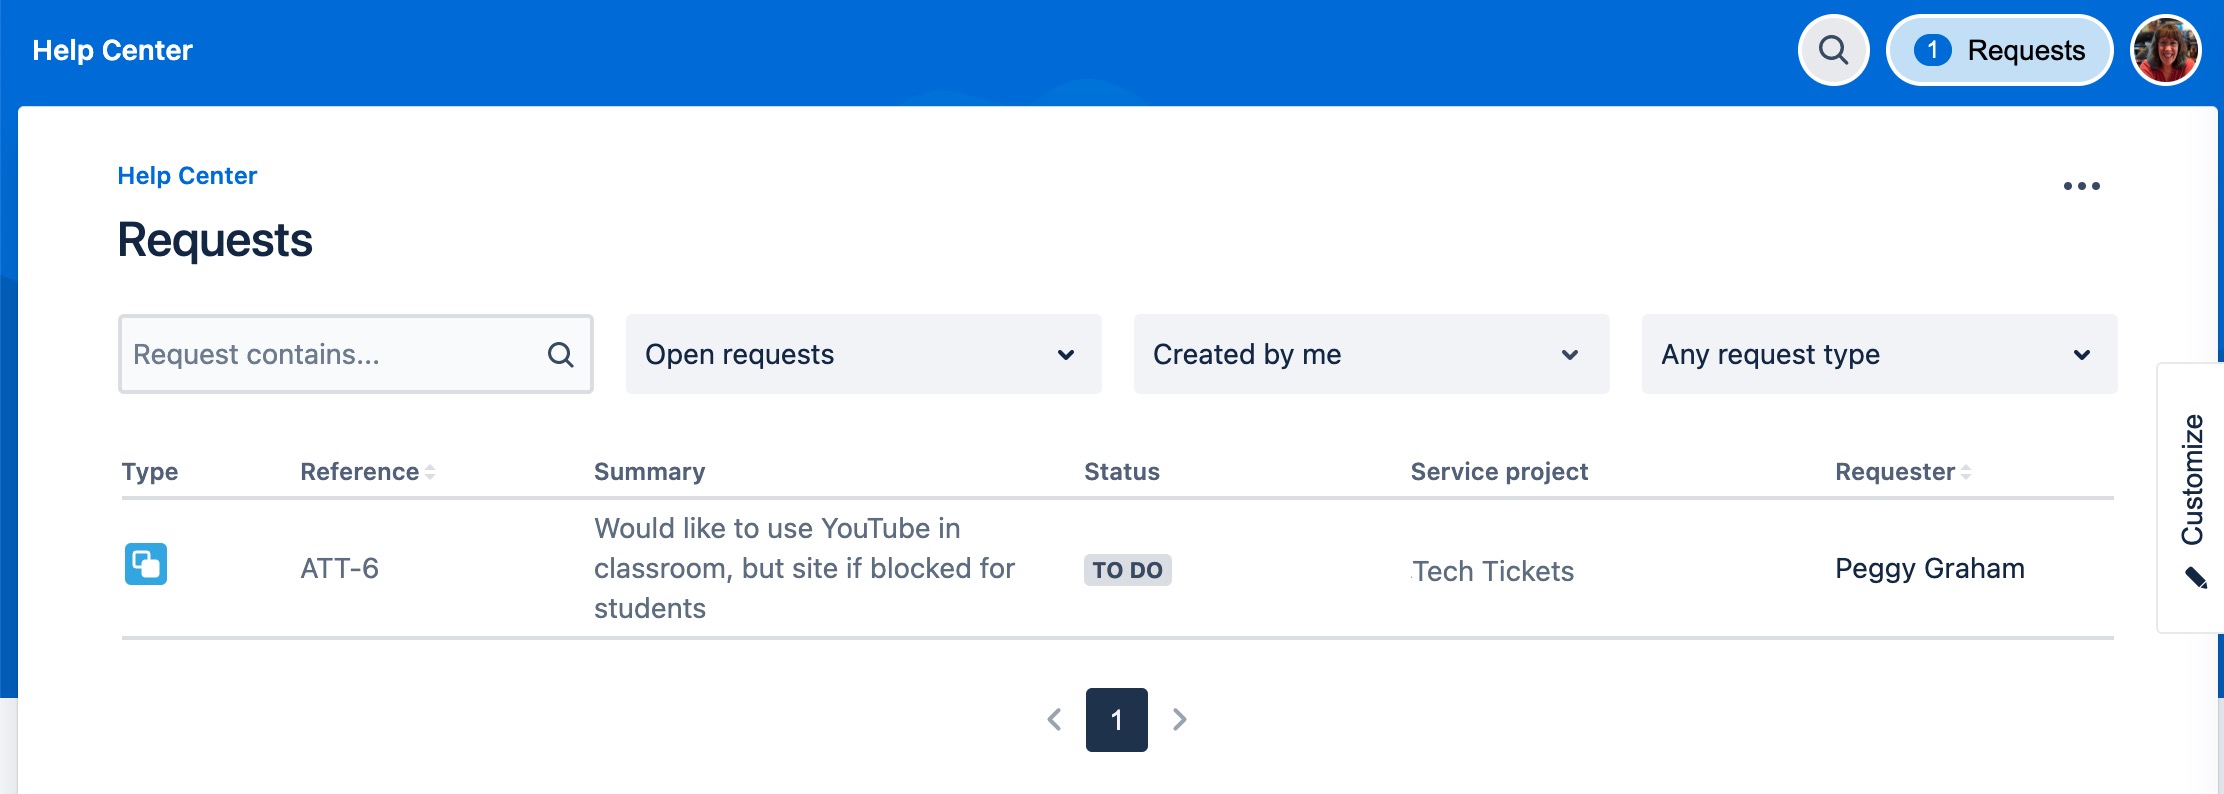The height and width of the screenshot is (794, 2224).
Task: Open request reference ATT-6
Action: pos(340,569)
